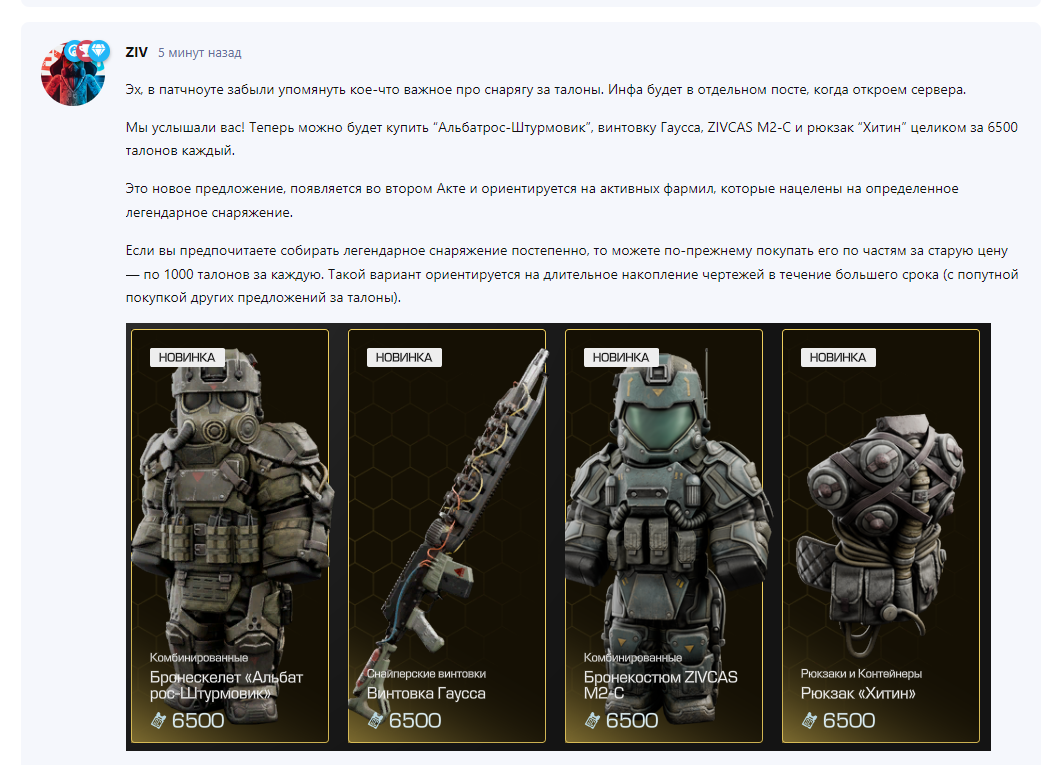Open ZIV's profile avatar picture
Viewport: 1055px width, 765px height.
[73, 74]
